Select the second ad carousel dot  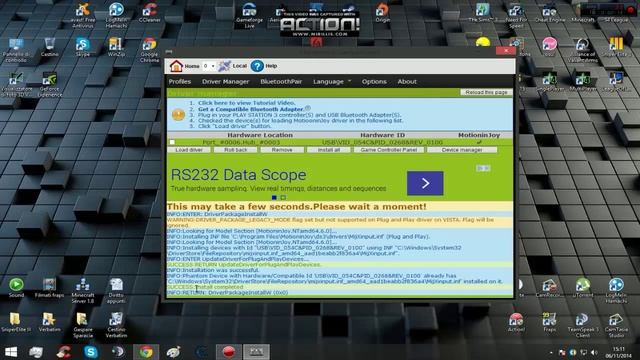(283, 198)
